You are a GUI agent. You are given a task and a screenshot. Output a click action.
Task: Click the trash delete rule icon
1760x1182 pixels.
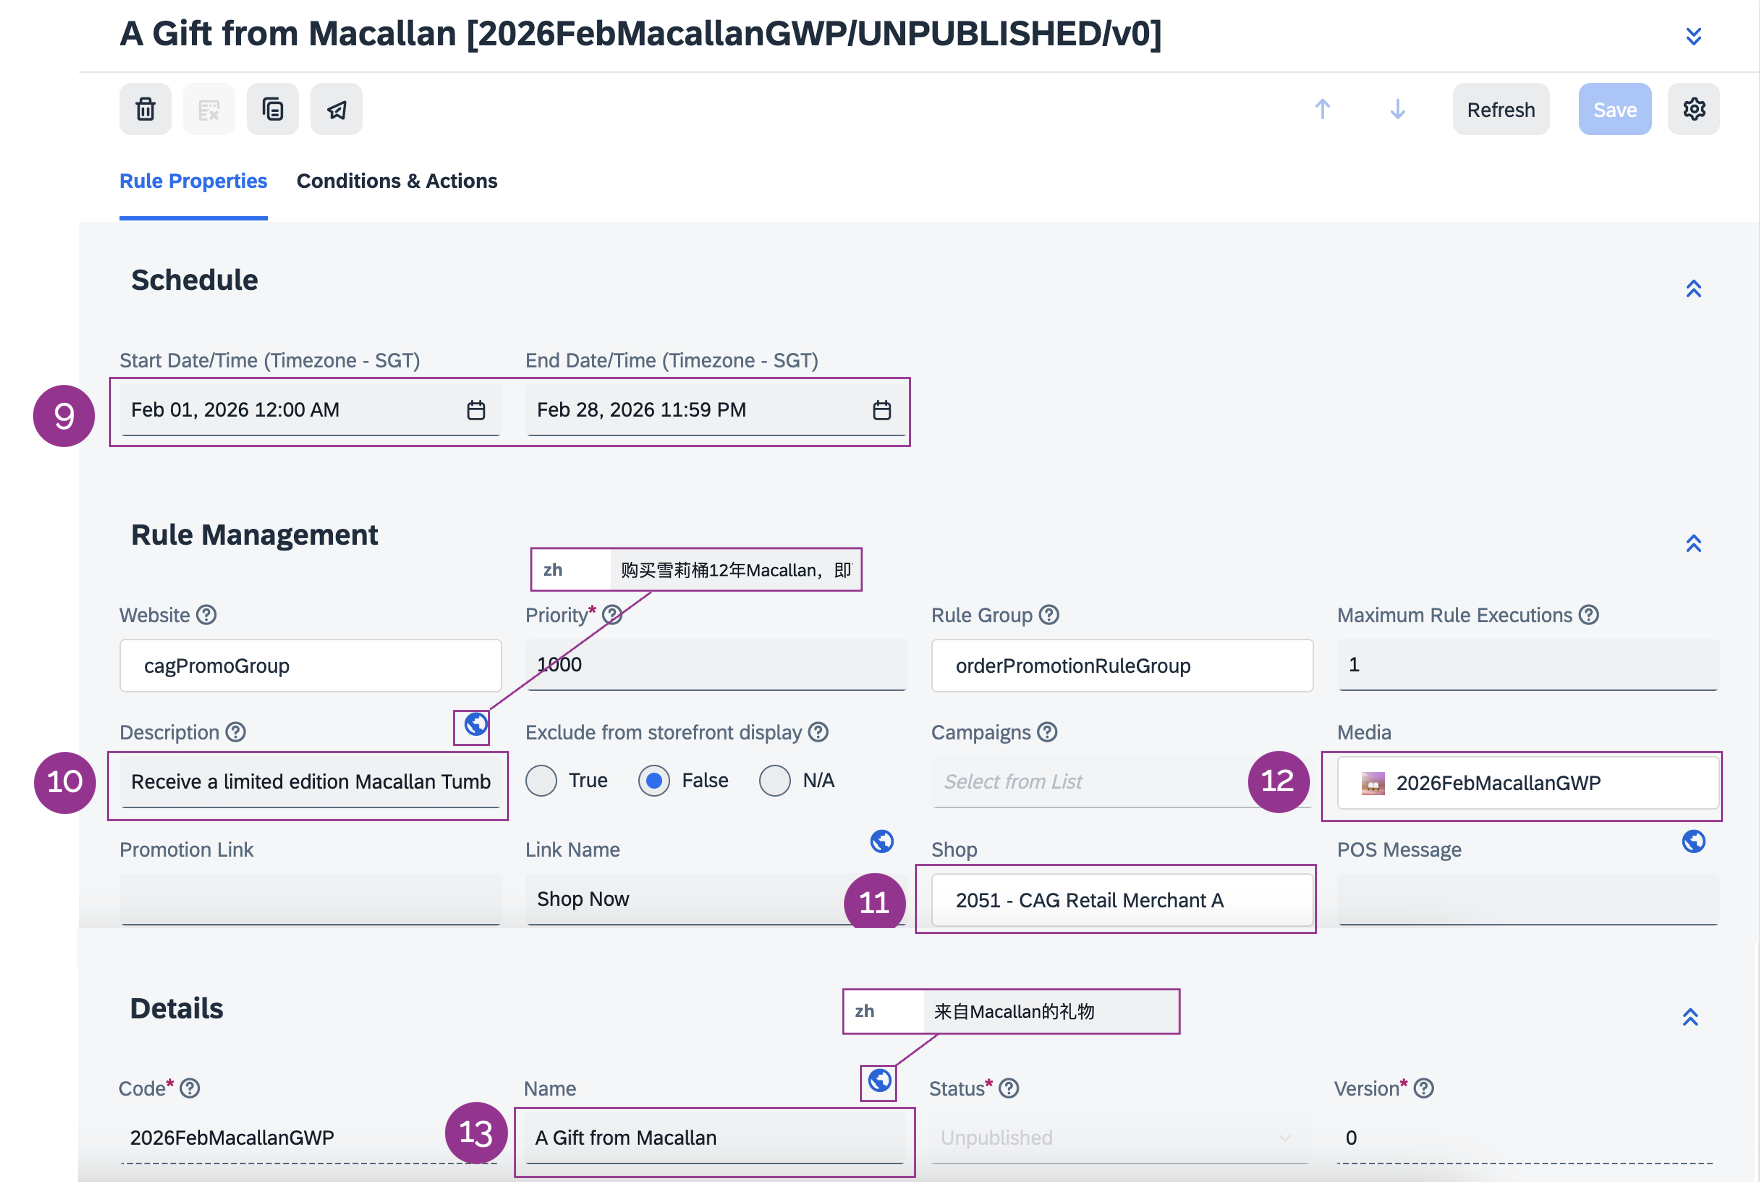click(x=145, y=109)
